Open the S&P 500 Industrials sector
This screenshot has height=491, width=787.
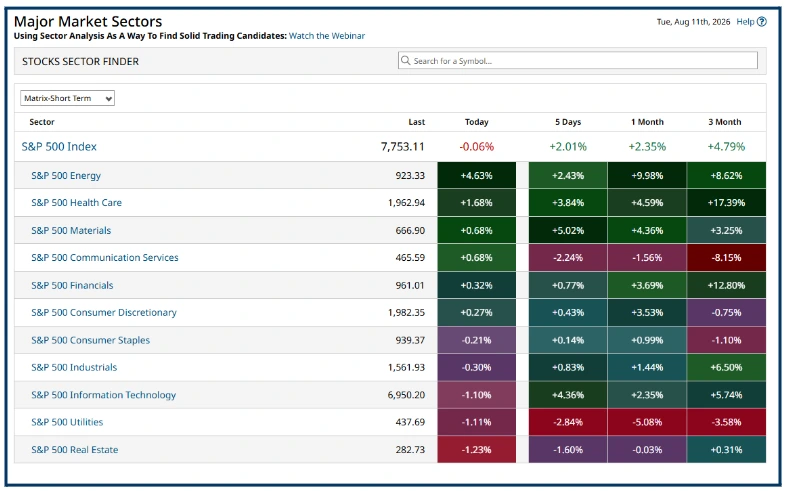[x=74, y=367]
